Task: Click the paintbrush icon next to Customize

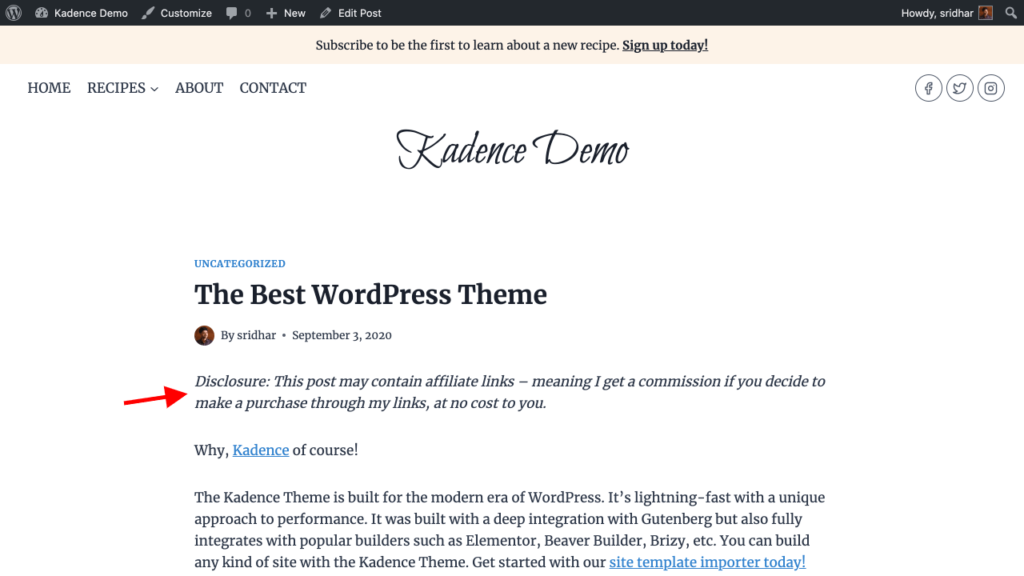Action: (x=148, y=13)
